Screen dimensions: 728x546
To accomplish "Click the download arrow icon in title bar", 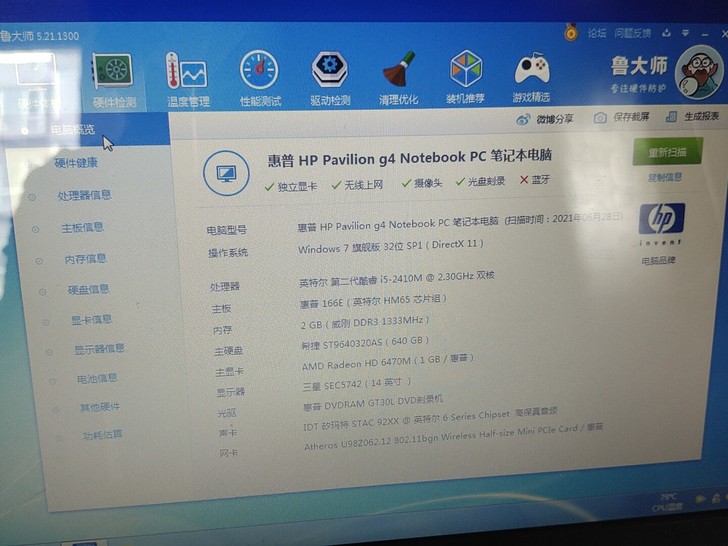I will pos(667,33).
